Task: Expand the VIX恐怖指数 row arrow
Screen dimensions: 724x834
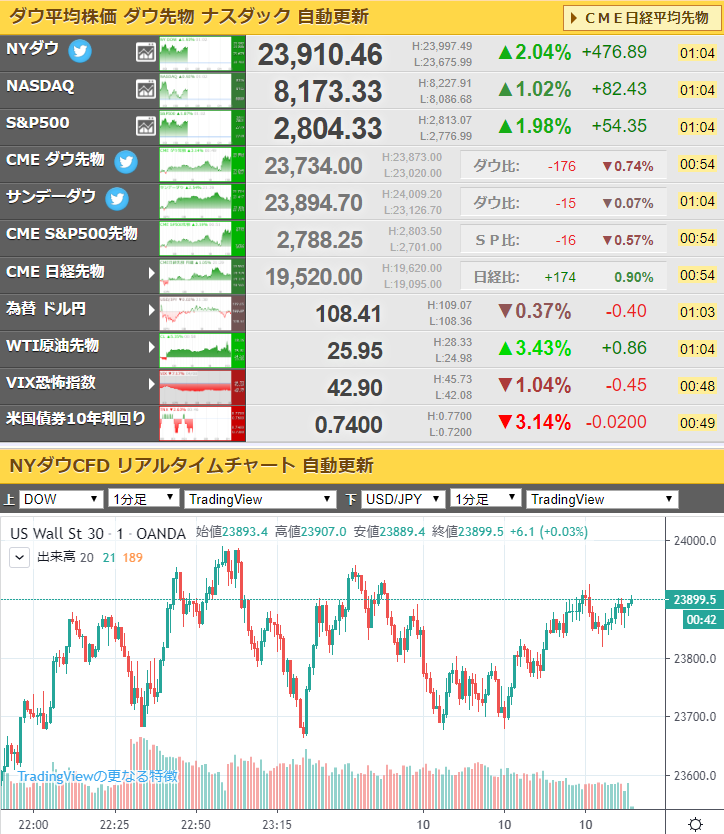Action: (152, 384)
